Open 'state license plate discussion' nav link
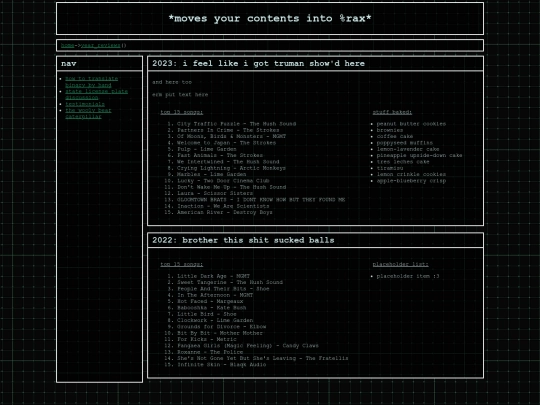The image size is (540, 405). (96, 94)
